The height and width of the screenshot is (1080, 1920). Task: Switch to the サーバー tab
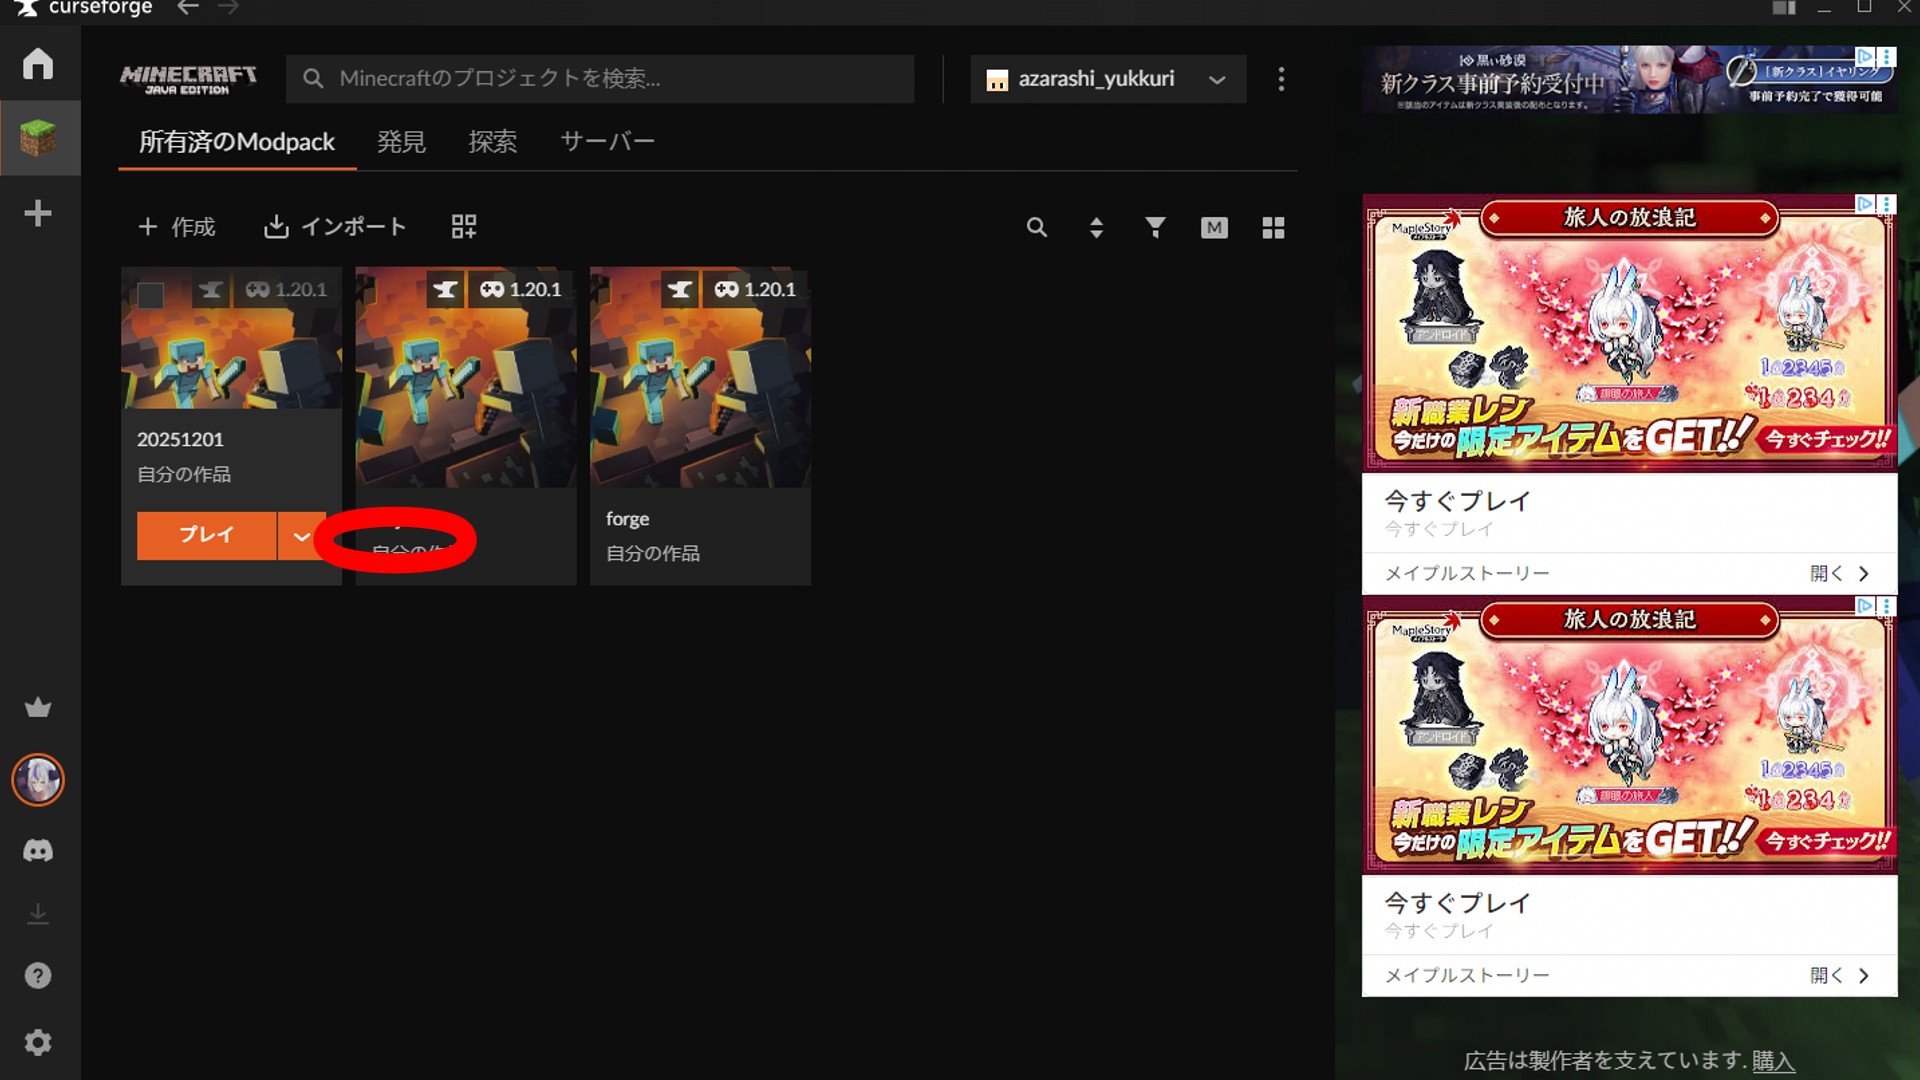(x=608, y=142)
